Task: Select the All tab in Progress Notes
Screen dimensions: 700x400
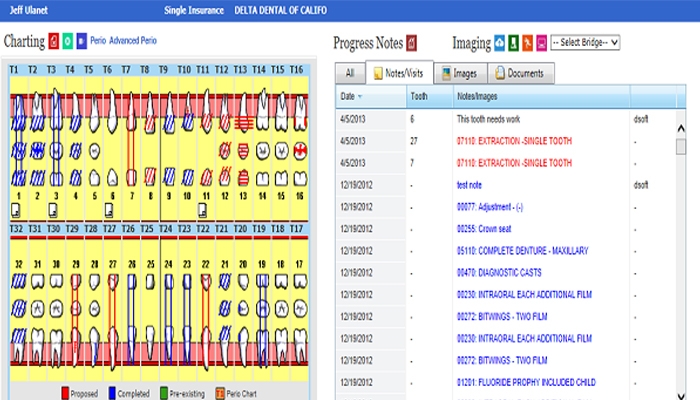Action: coord(349,73)
